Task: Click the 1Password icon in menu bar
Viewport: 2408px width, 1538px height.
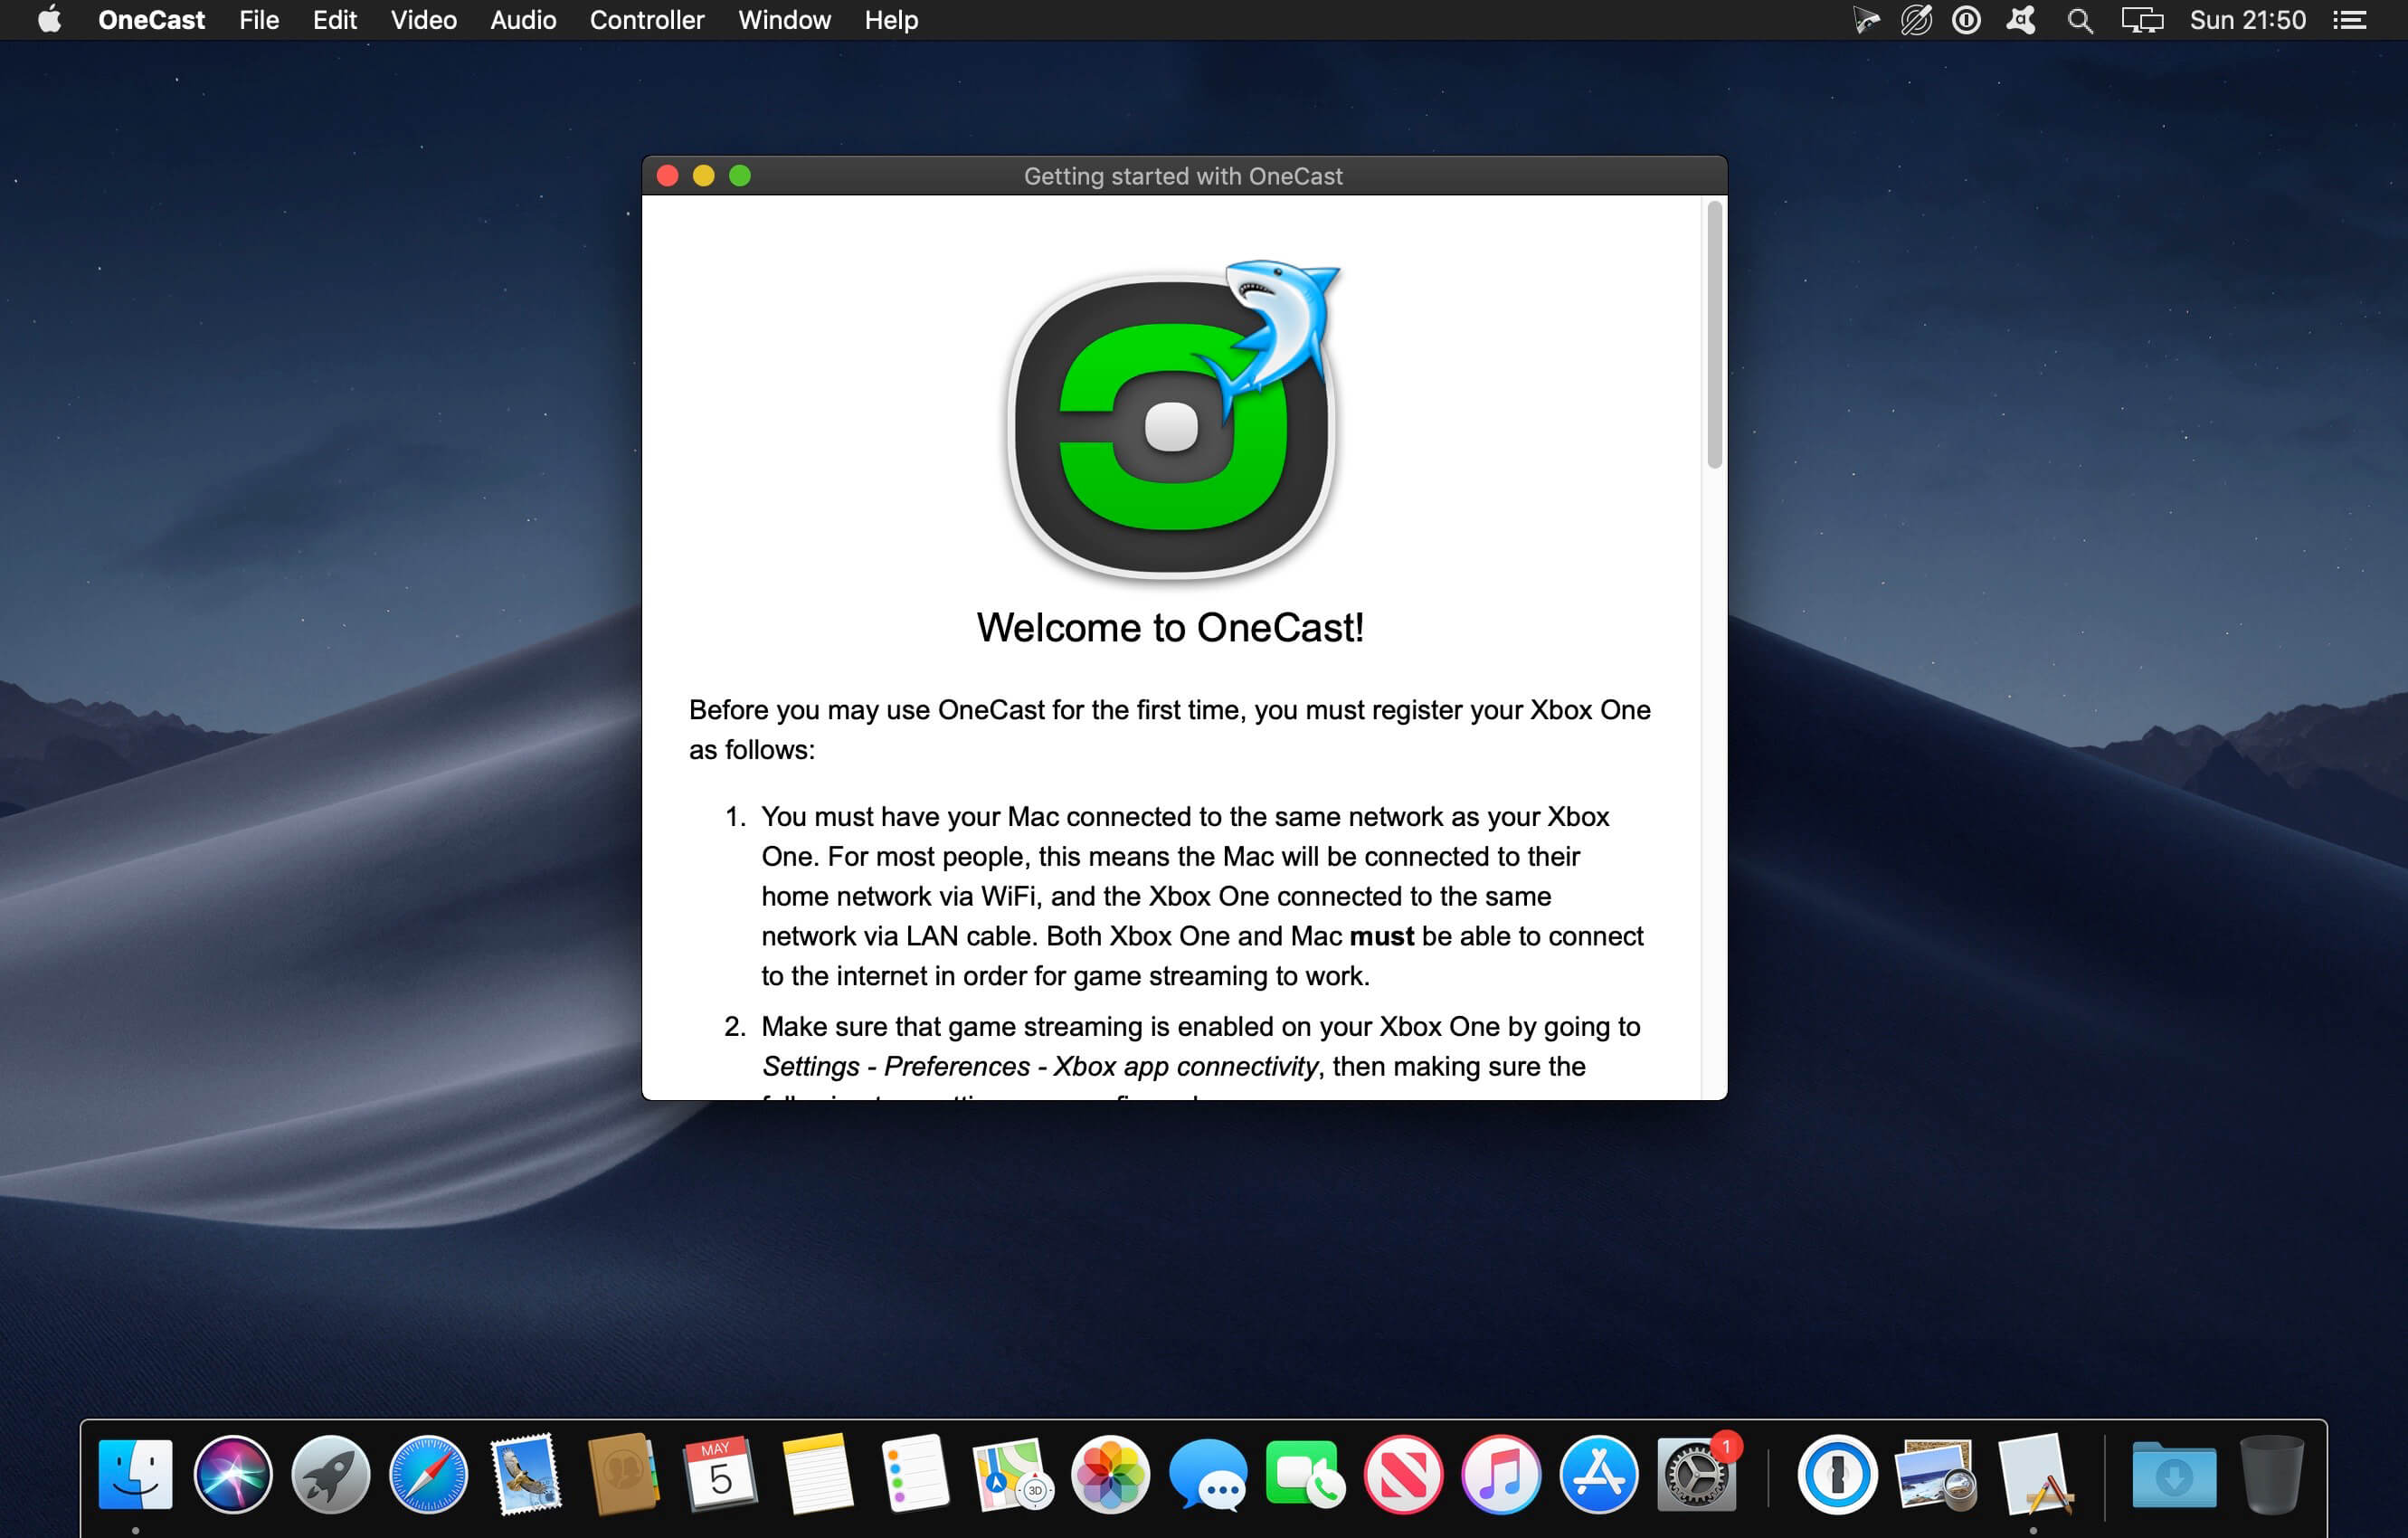Action: pyautogui.click(x=1965, y=20)
